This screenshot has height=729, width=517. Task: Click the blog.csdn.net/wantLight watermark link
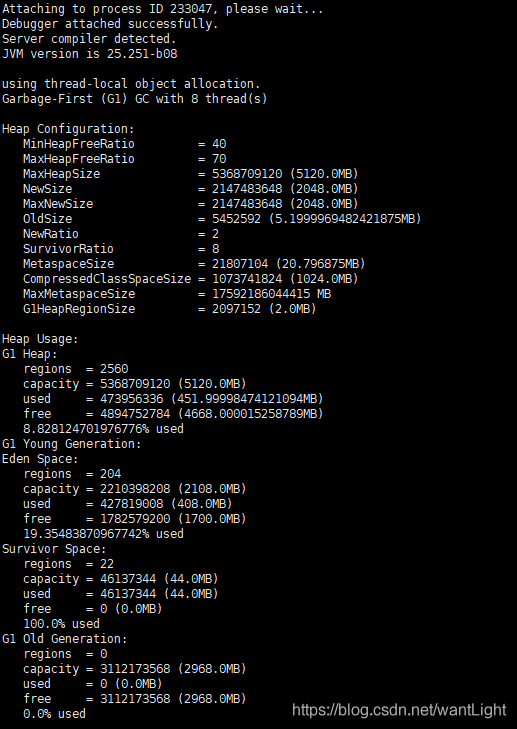click(x=399, y=710)
